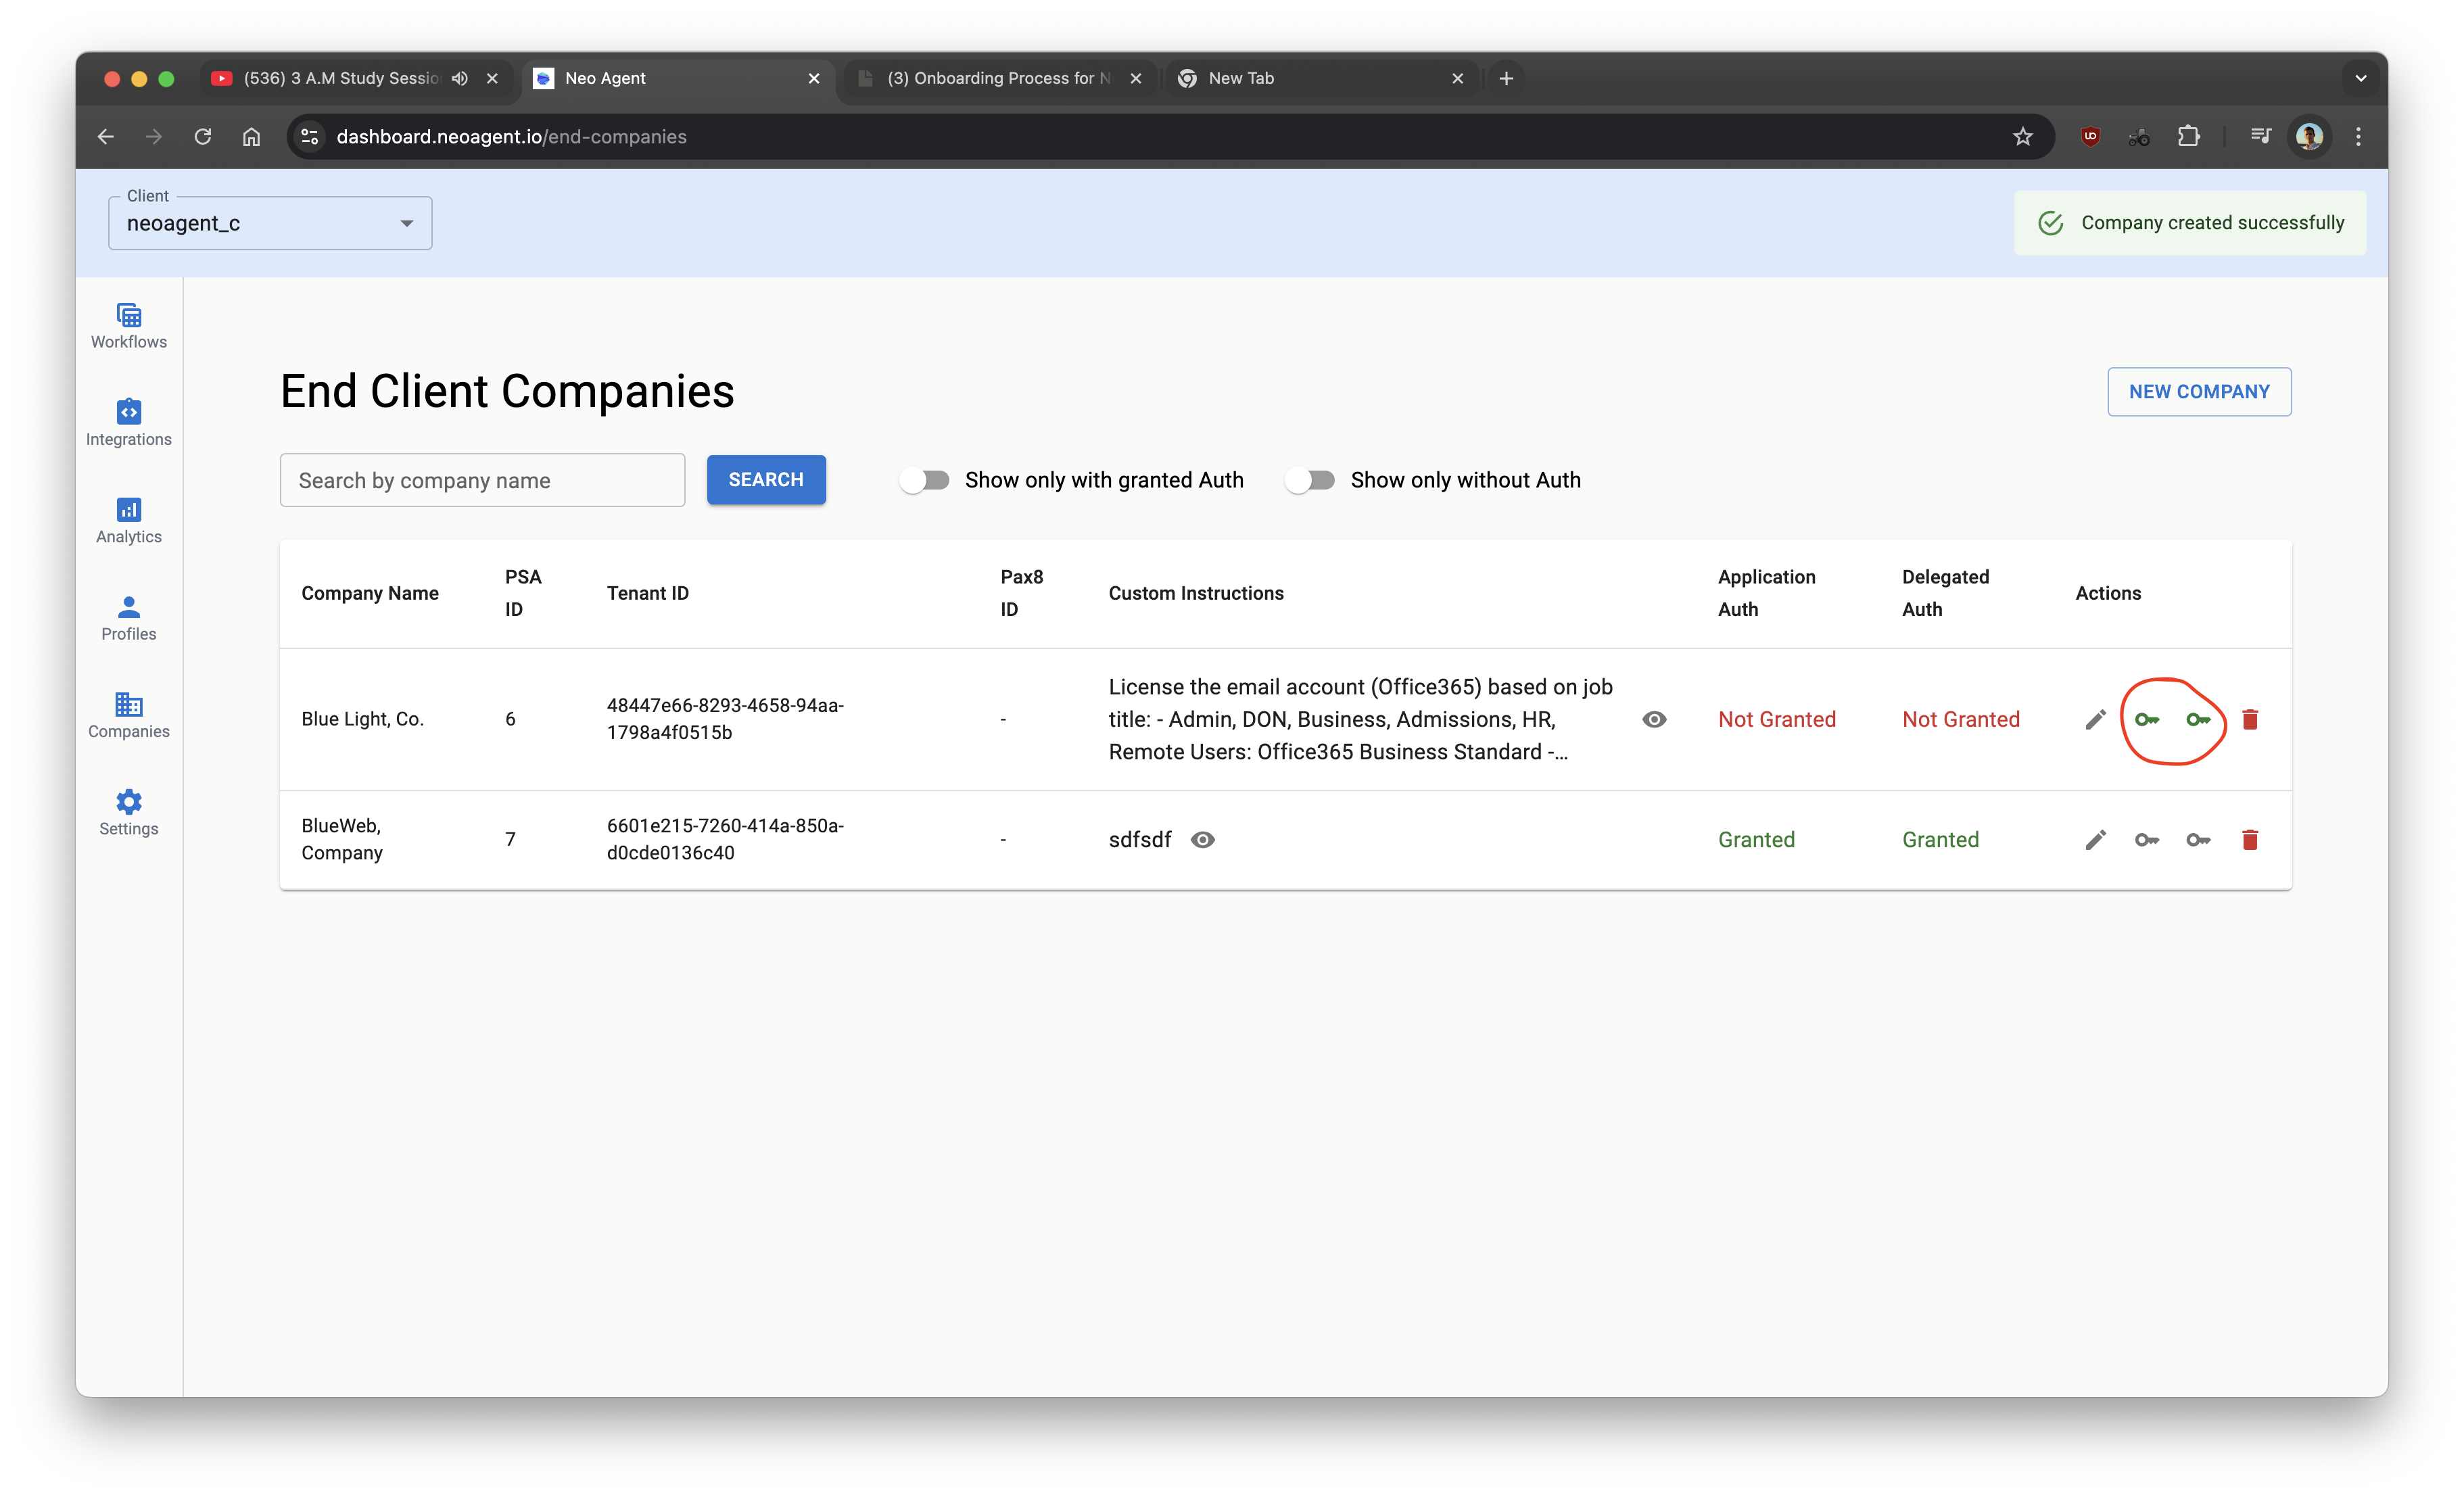
Task: Click the first green key icon for Blue Light, Co.
Action: click(x=2147, y=720)
